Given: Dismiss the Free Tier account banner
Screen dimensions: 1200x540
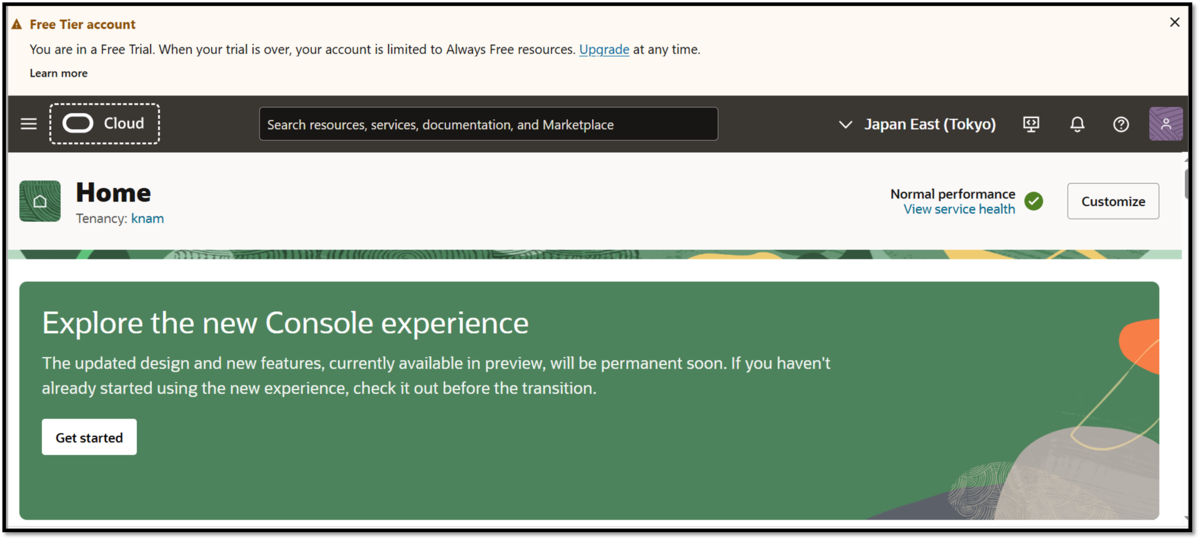Looking at the screenshot, I should 1175,22.
